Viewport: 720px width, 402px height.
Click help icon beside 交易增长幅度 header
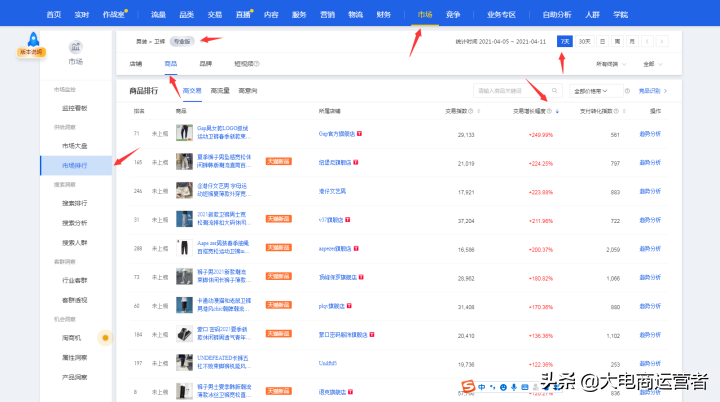tap(549, 111)
